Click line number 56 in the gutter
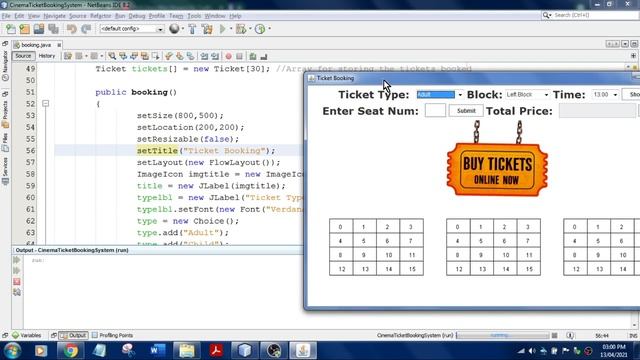Image resolution: width=640 pixels, height=360 pixels. (31, 151)
